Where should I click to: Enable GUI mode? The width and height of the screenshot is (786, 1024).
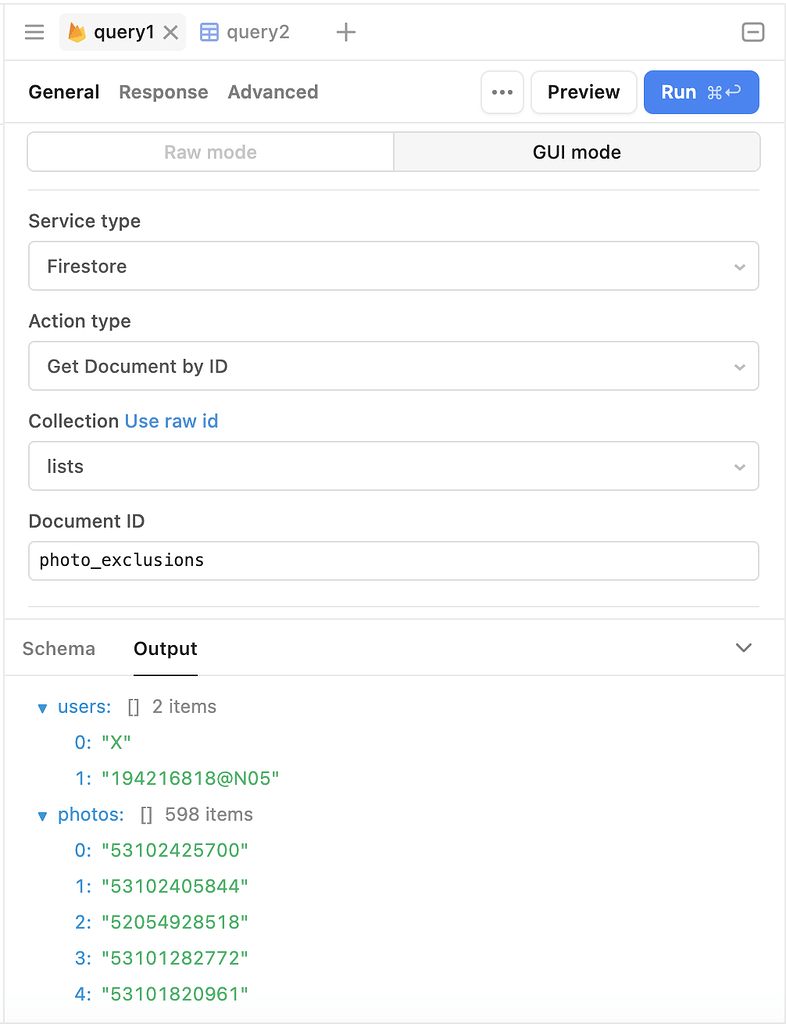(576, 152)
